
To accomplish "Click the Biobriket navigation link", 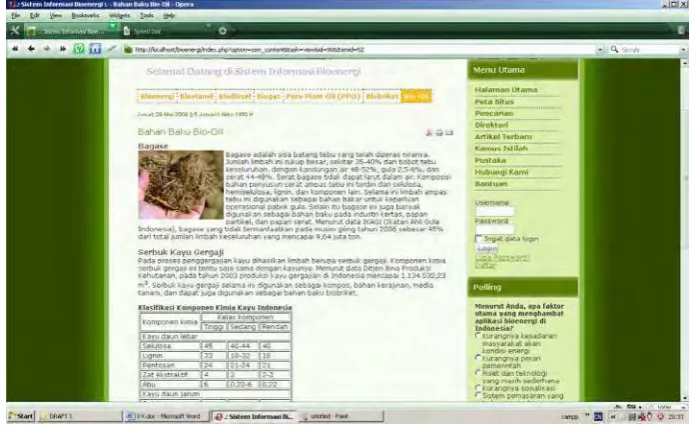I will click(x=382, y=96).
